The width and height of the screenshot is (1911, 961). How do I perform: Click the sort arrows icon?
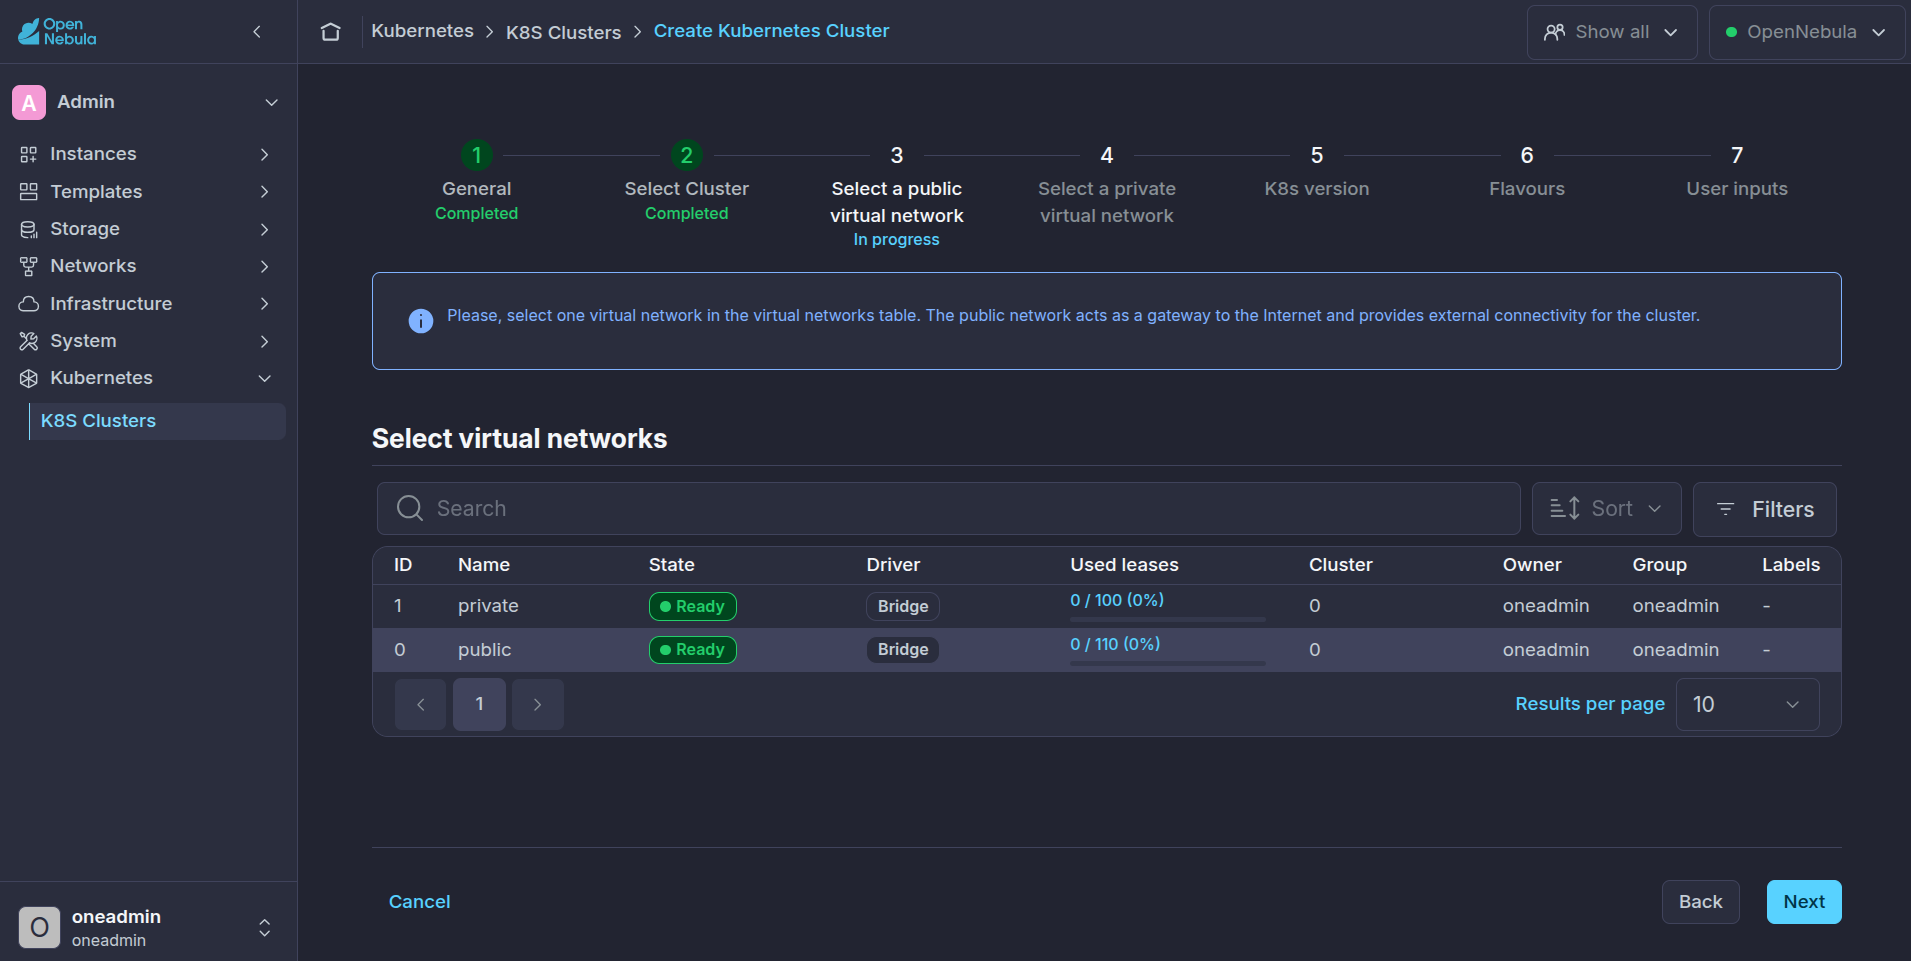[x=1565, y=508]
